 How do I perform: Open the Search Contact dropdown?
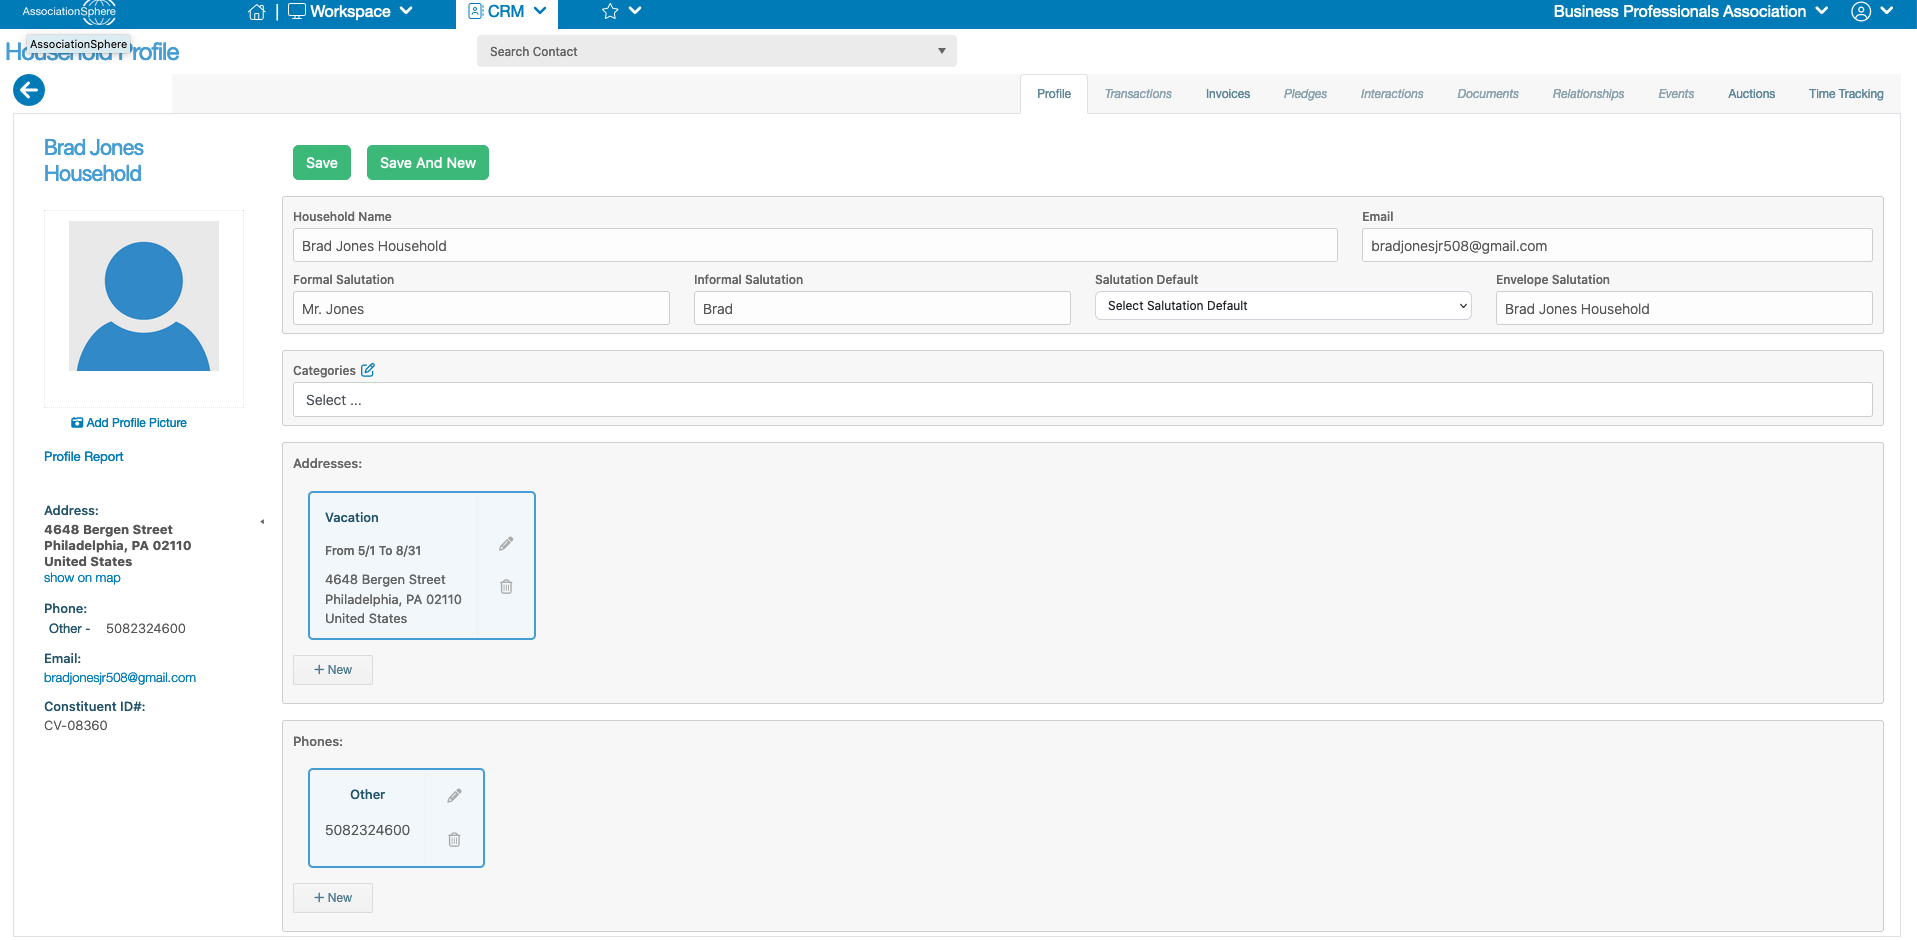click(x=717, y=51)
